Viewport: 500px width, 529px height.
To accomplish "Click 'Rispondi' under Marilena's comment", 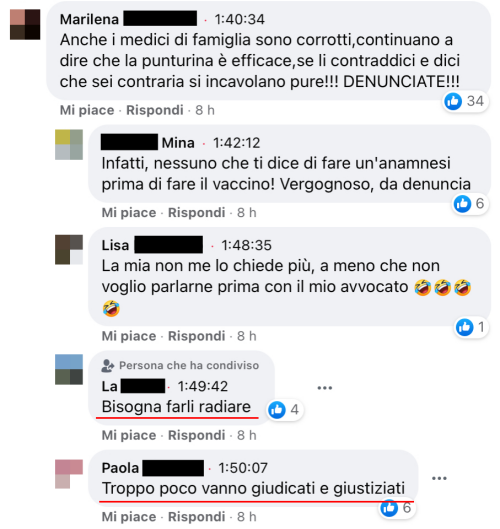I will click(155, 110).
